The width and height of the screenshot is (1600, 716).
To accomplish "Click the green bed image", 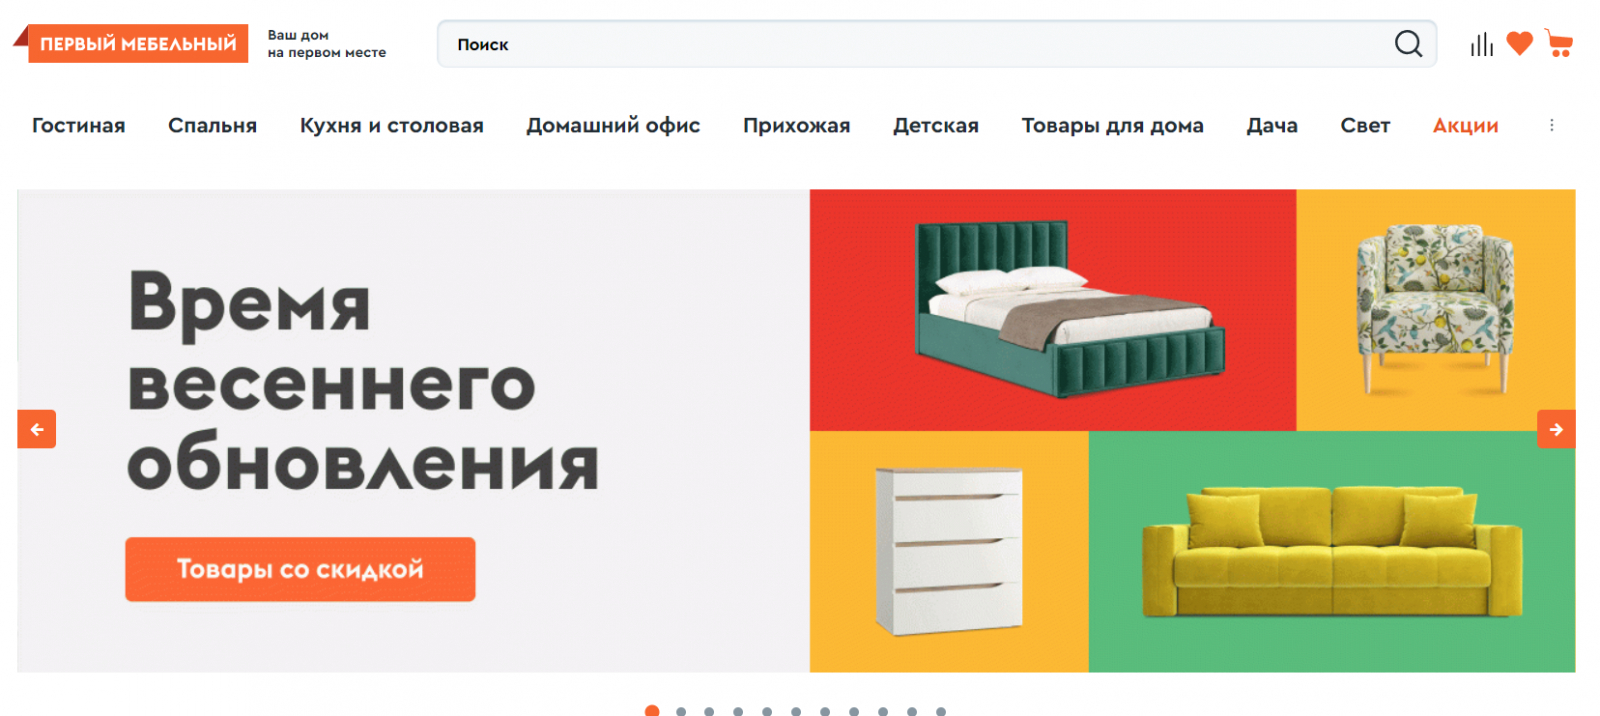I will point(1069,308).
